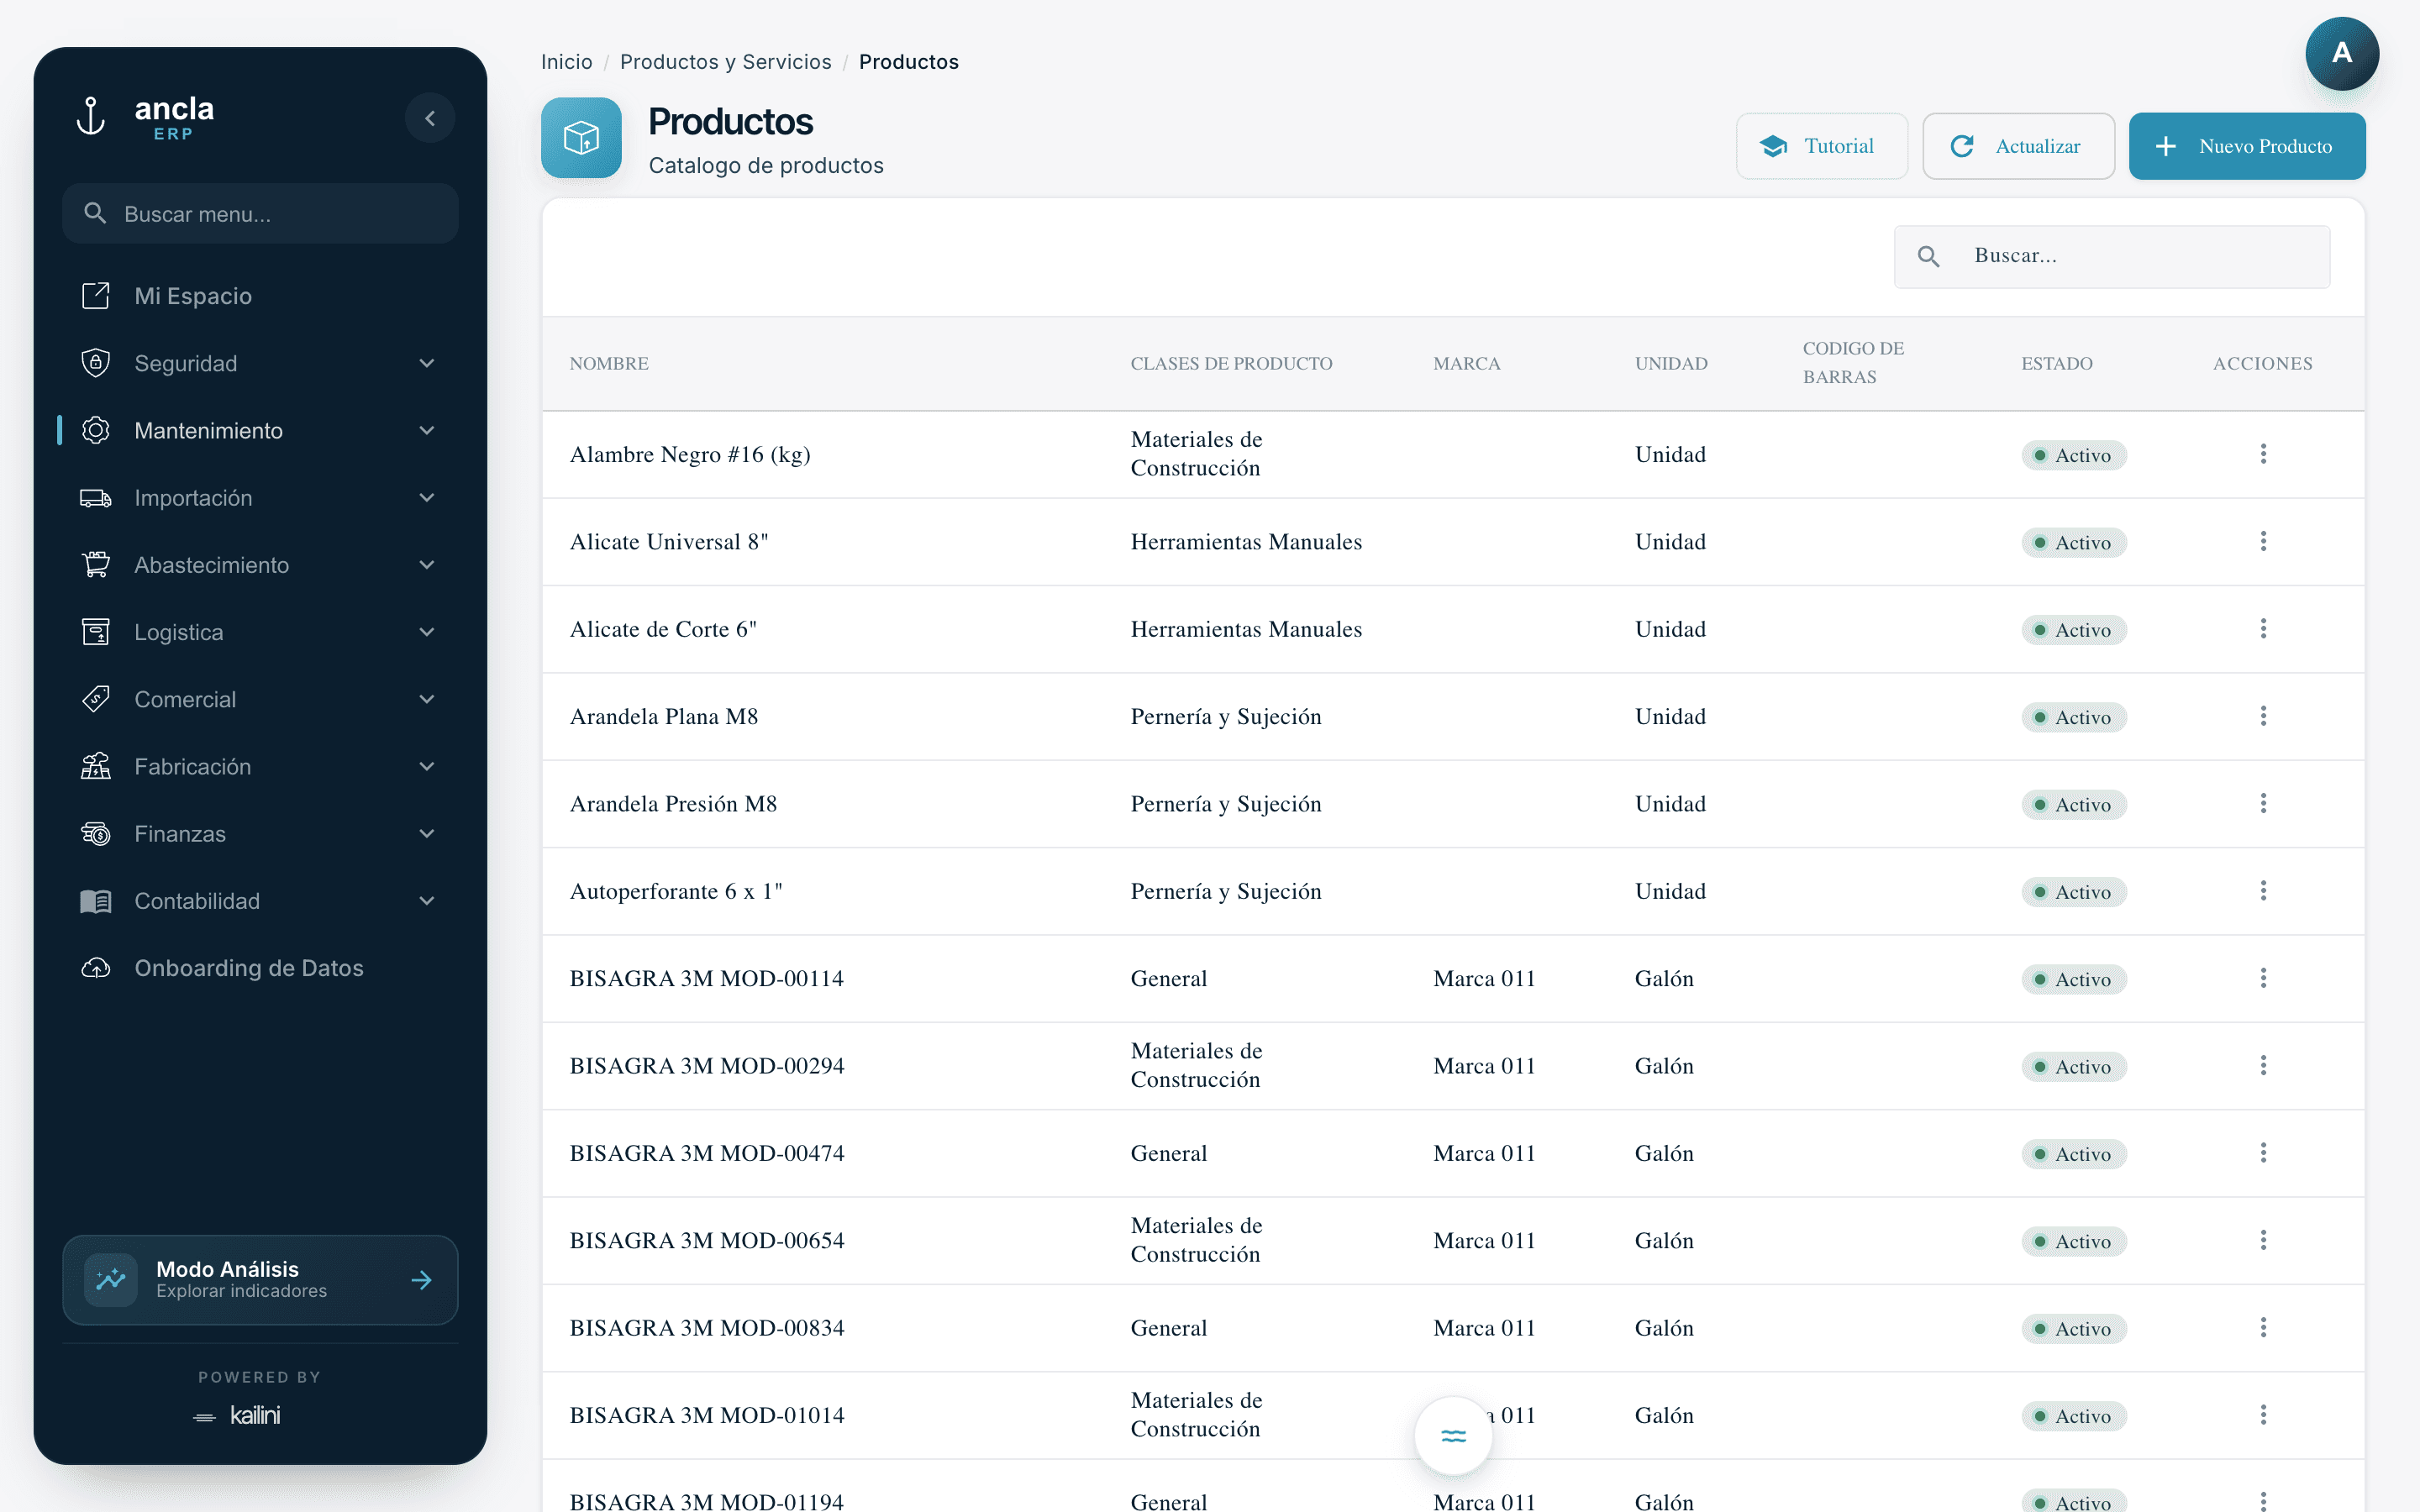The height and width of the screenshot is (1512, 2420).
Task: Click the Comercial tag icon
Action: [x=95, y=698]
